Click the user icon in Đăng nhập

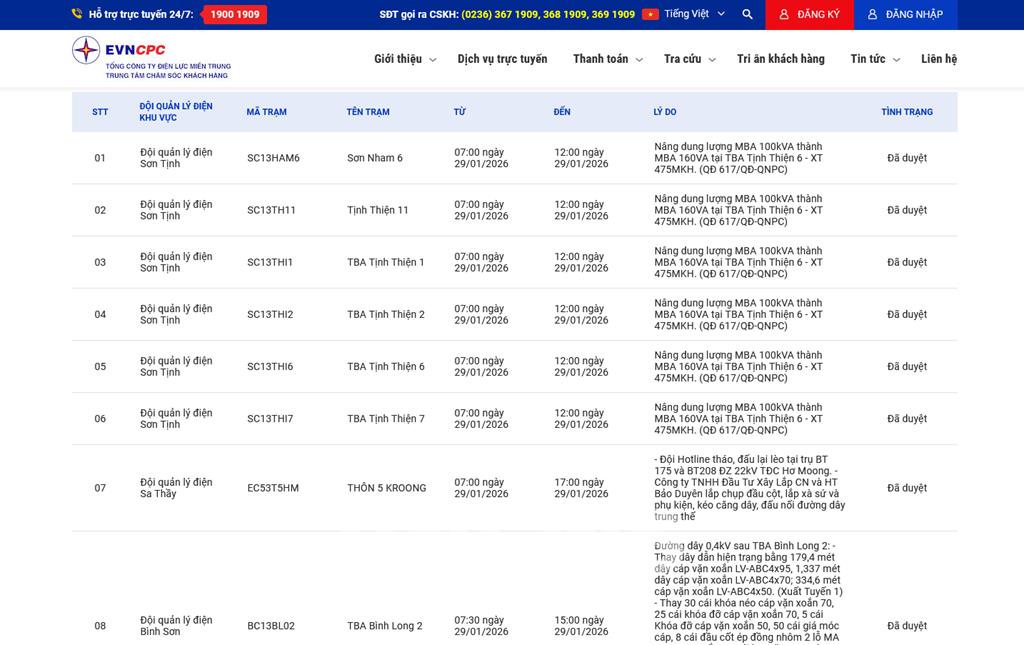[872, 15]
